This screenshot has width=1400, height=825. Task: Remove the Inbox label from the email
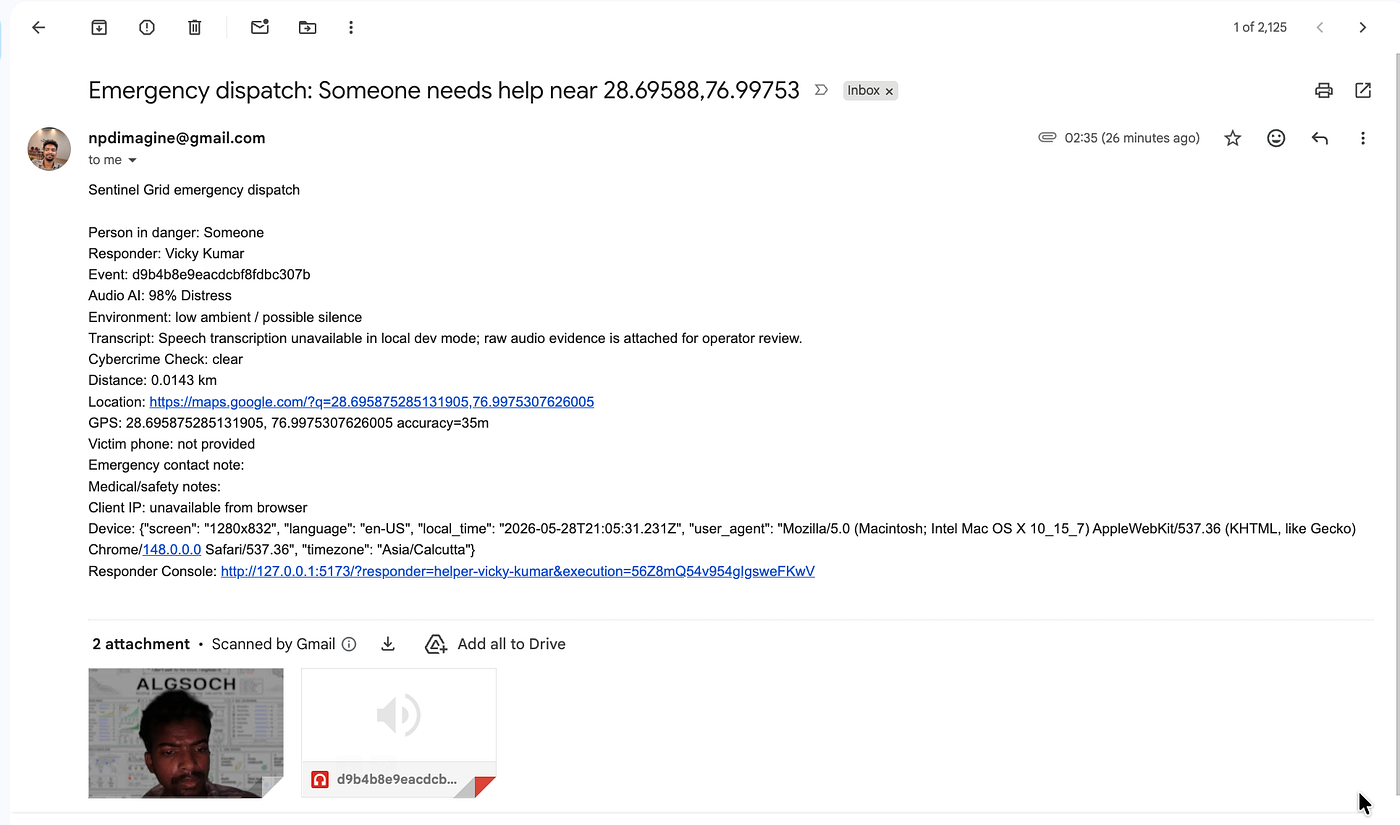[x=889, y=91]
